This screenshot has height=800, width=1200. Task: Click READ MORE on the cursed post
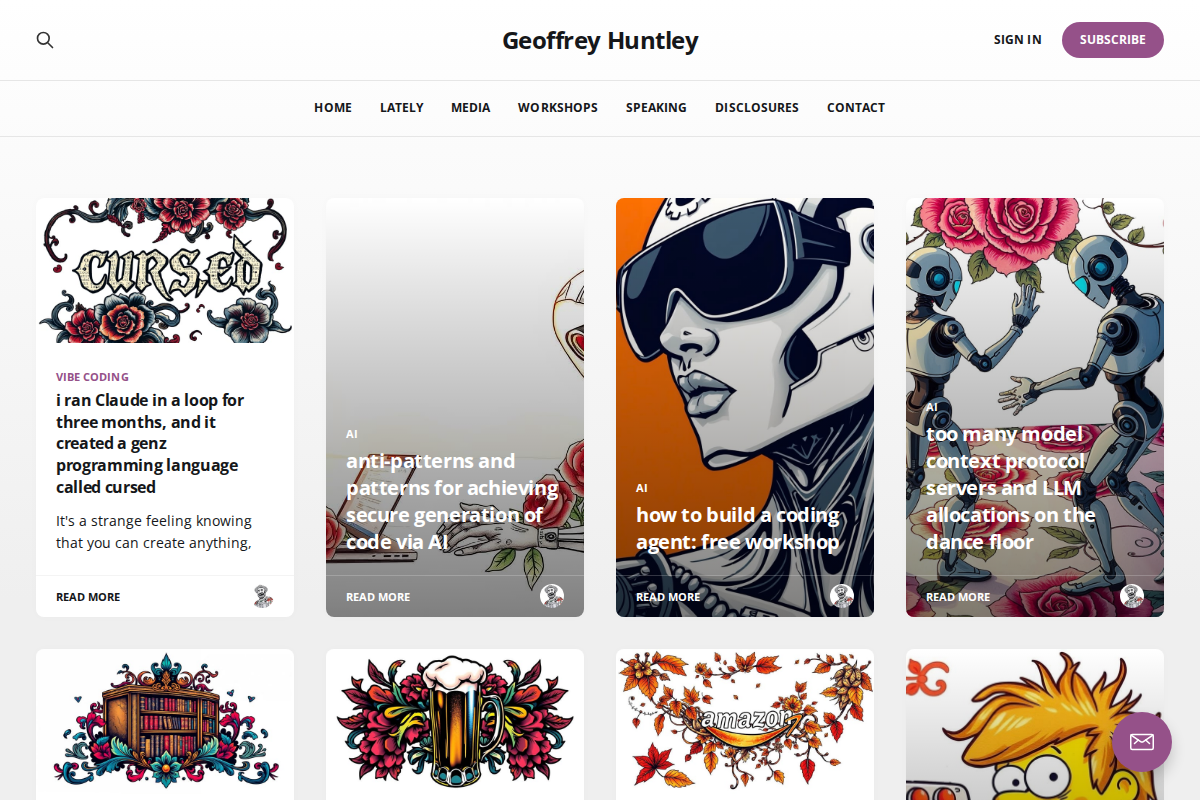88,597
